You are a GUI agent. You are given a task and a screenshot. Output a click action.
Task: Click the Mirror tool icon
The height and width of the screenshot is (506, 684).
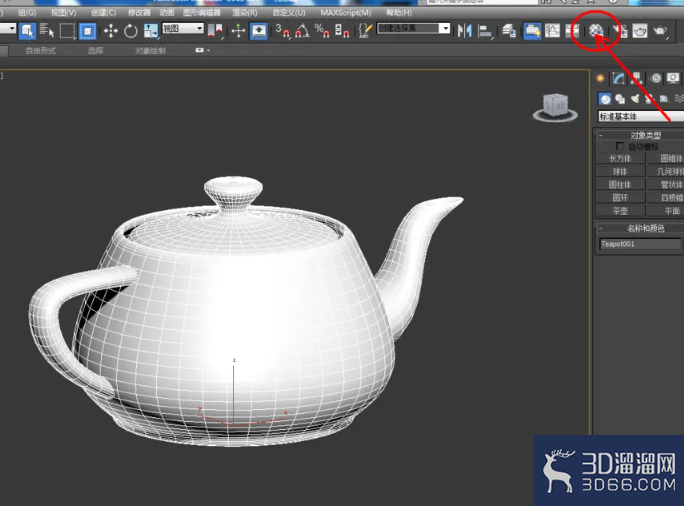[x=465, y=31]
